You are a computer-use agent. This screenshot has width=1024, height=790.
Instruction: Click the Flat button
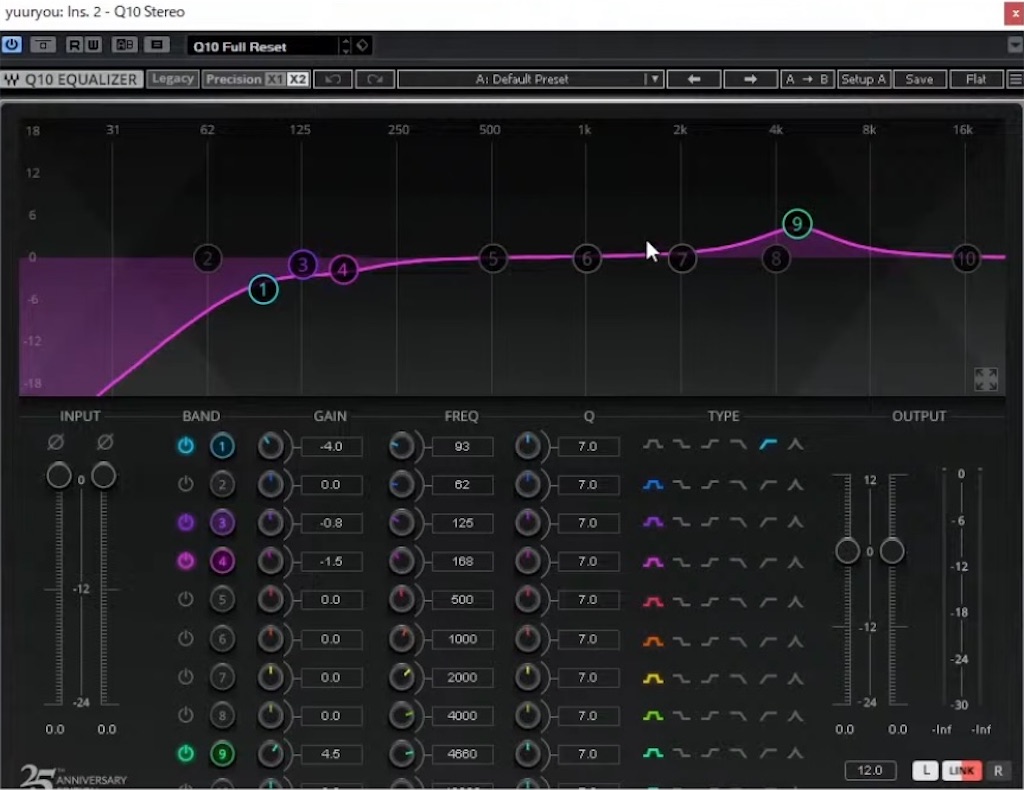[x=976, y=79]
